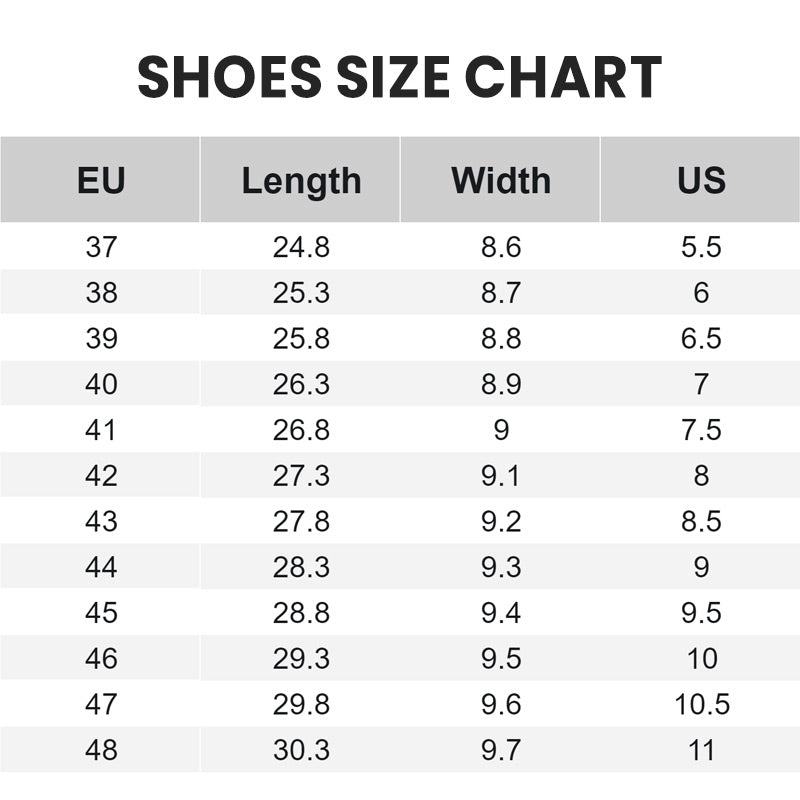Image resolution: width=800 pixels, height=800 pixels.
Task: Click length value 26.3
Action: [301, 384]
